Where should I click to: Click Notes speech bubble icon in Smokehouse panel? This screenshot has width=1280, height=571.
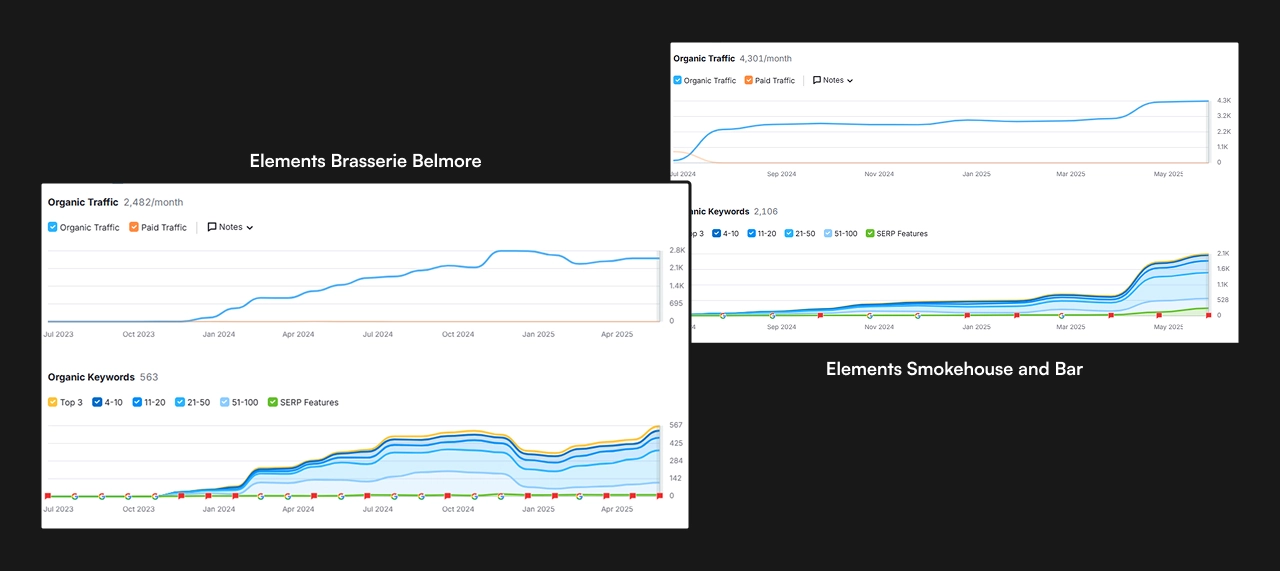coord(817,80)
